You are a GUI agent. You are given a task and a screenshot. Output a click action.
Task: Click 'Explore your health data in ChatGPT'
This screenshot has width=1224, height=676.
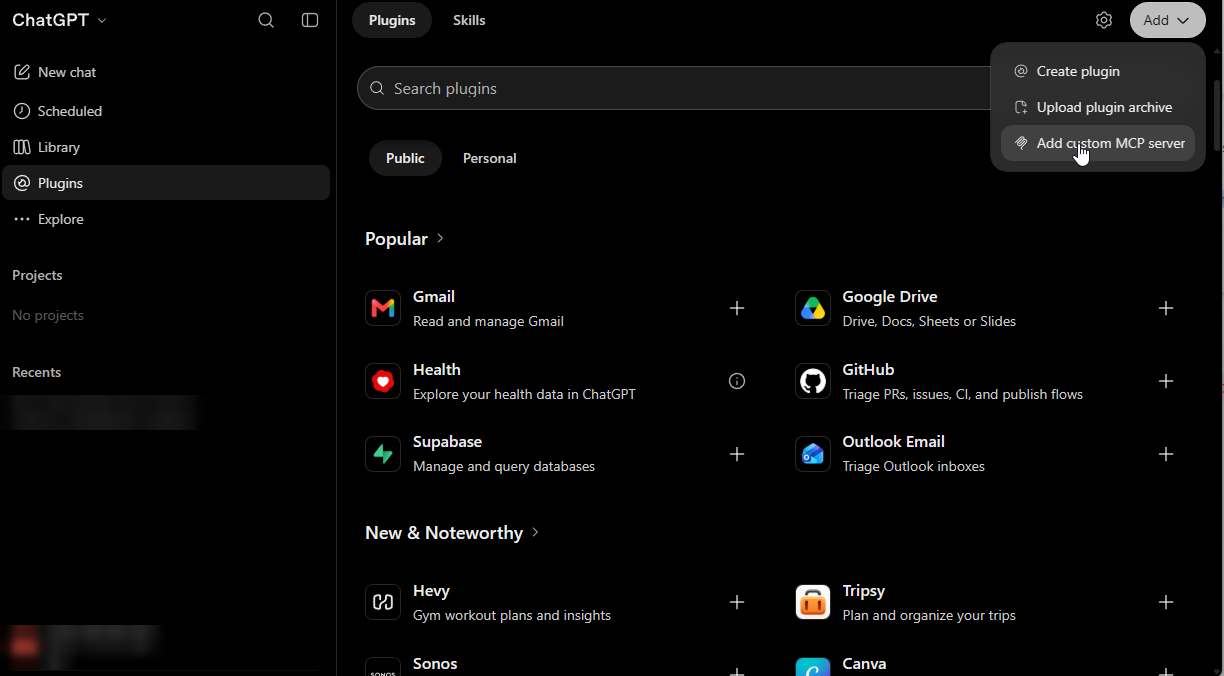[524, 394]
